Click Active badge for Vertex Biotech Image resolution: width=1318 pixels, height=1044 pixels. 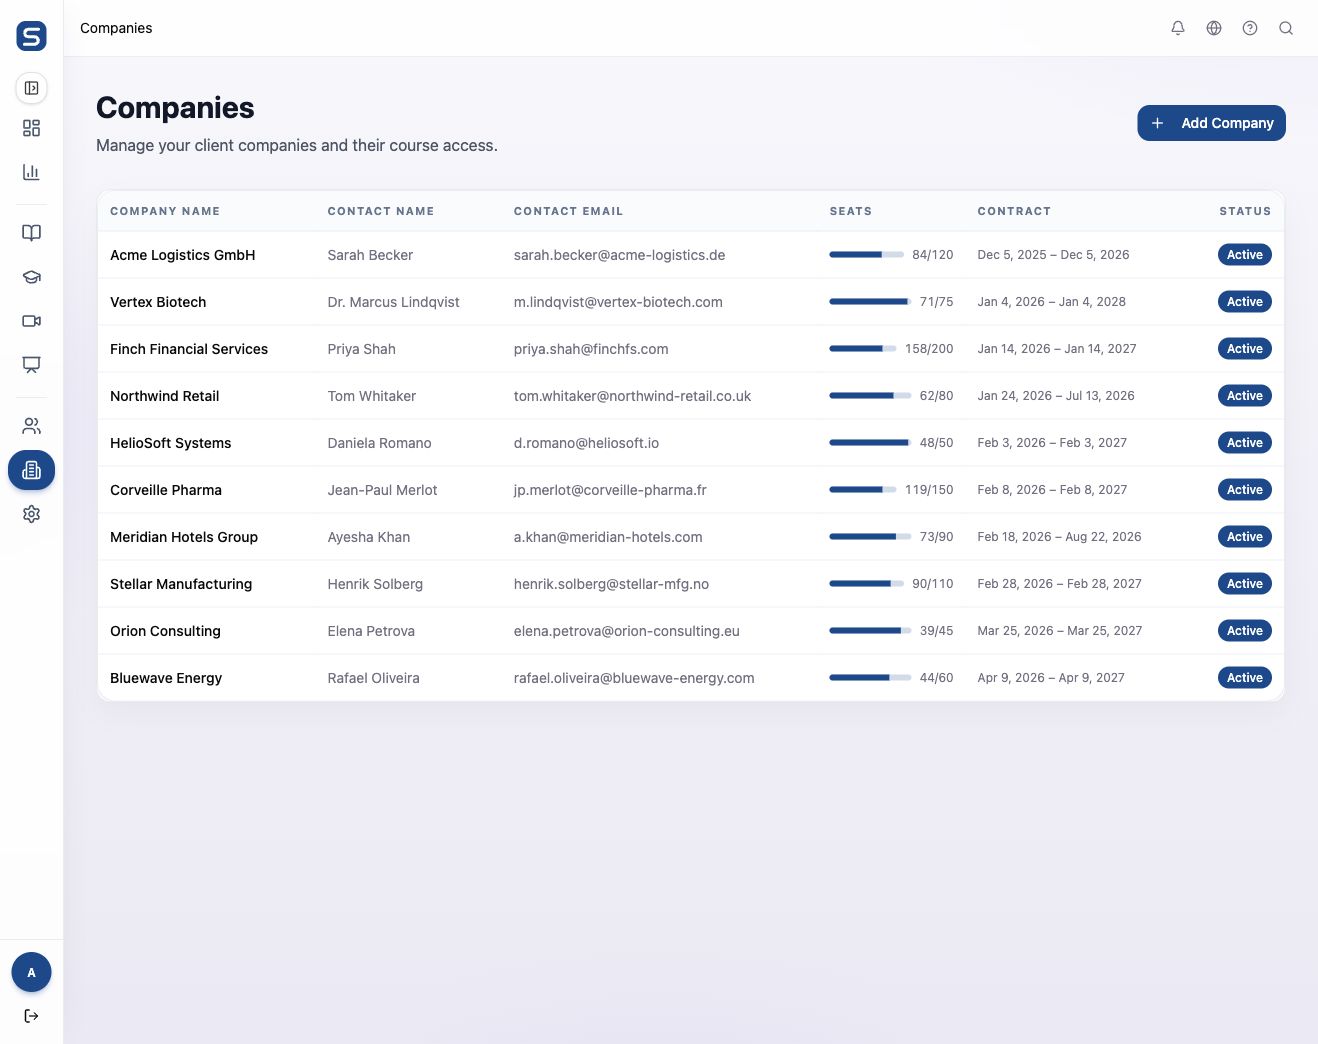pyautogui.click(x=1245, y=302)
